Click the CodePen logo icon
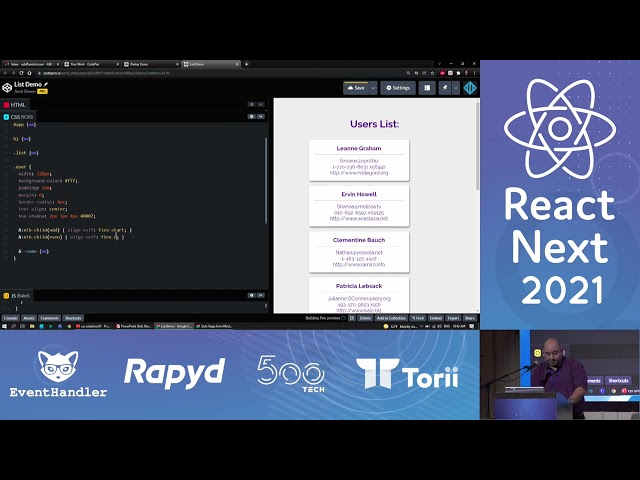Viewport: 640px width, 480px height. pyautogui.click(x=7, y=88)
